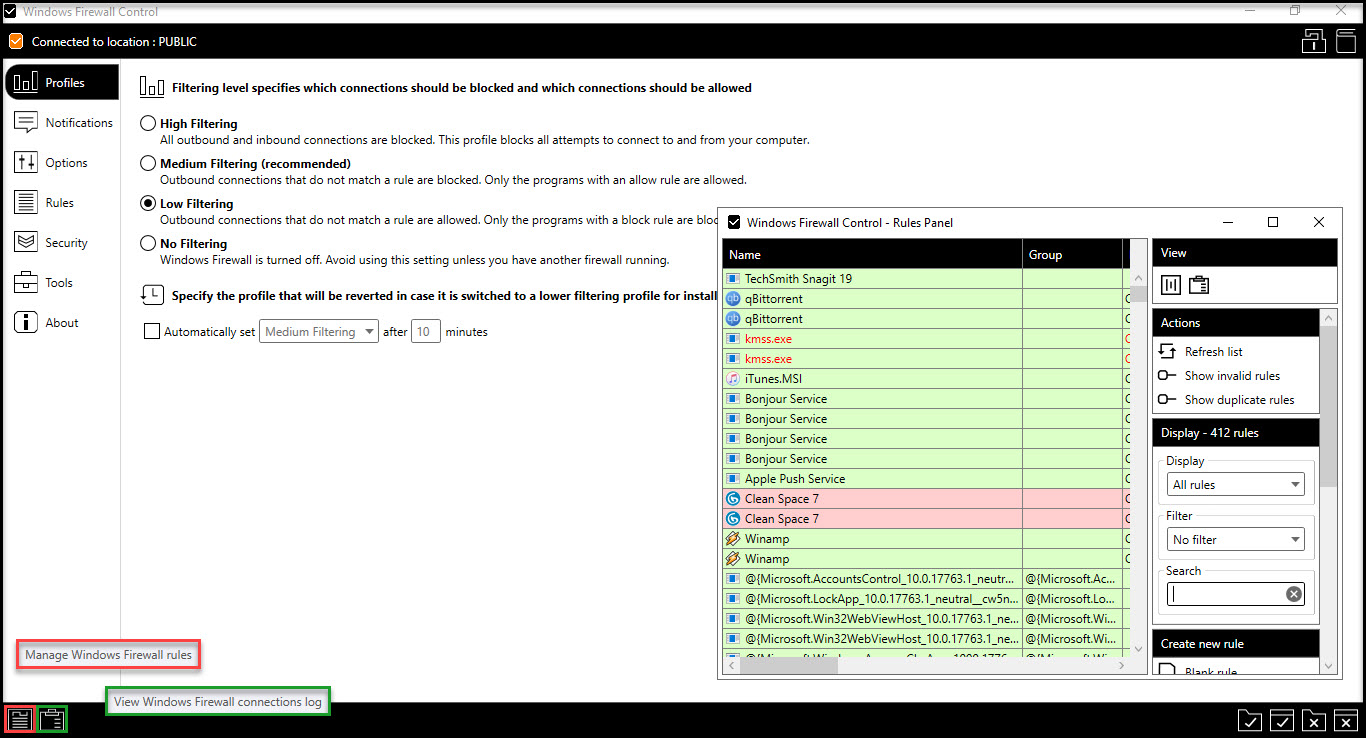Open the No filter dropdown
Viewport: 1366px width, 738px height.
click(1236, 540)
